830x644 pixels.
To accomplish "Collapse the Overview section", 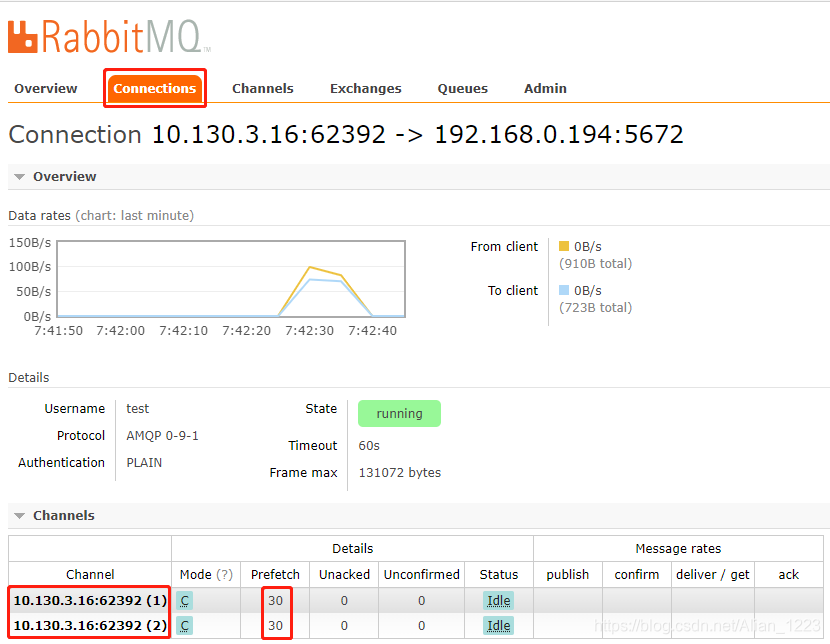I will [19, 176].
